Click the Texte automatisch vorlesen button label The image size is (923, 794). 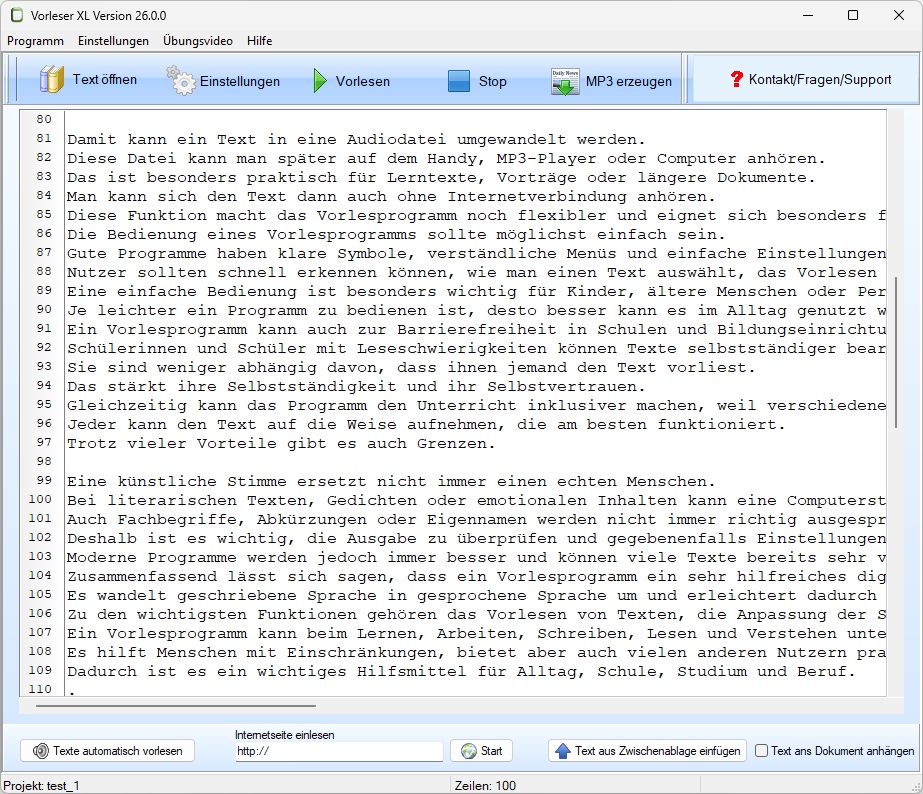[118, 751]
